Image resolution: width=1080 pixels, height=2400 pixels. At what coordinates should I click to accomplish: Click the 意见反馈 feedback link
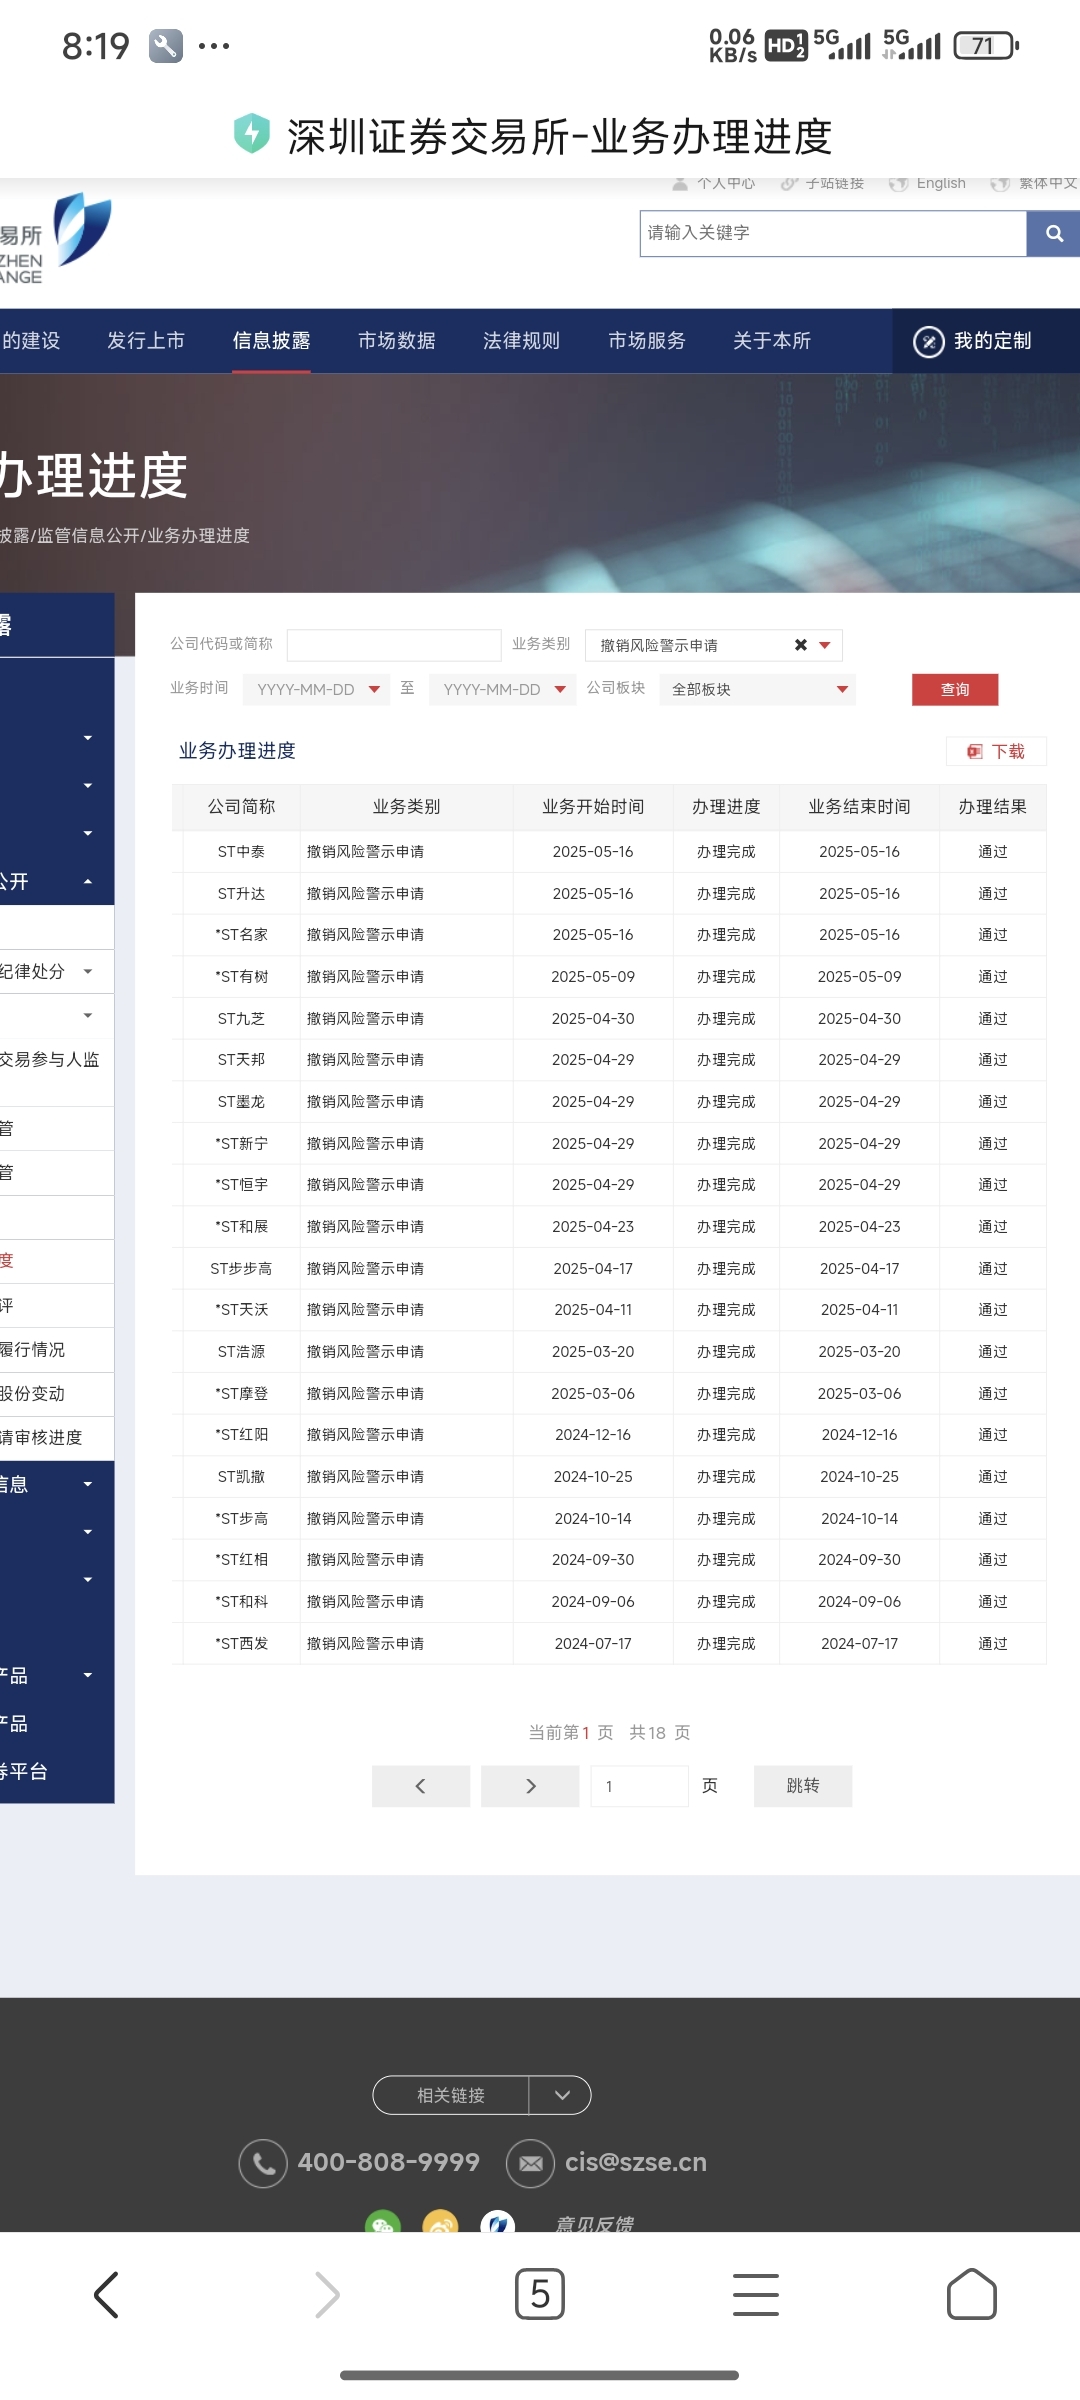595,2224
